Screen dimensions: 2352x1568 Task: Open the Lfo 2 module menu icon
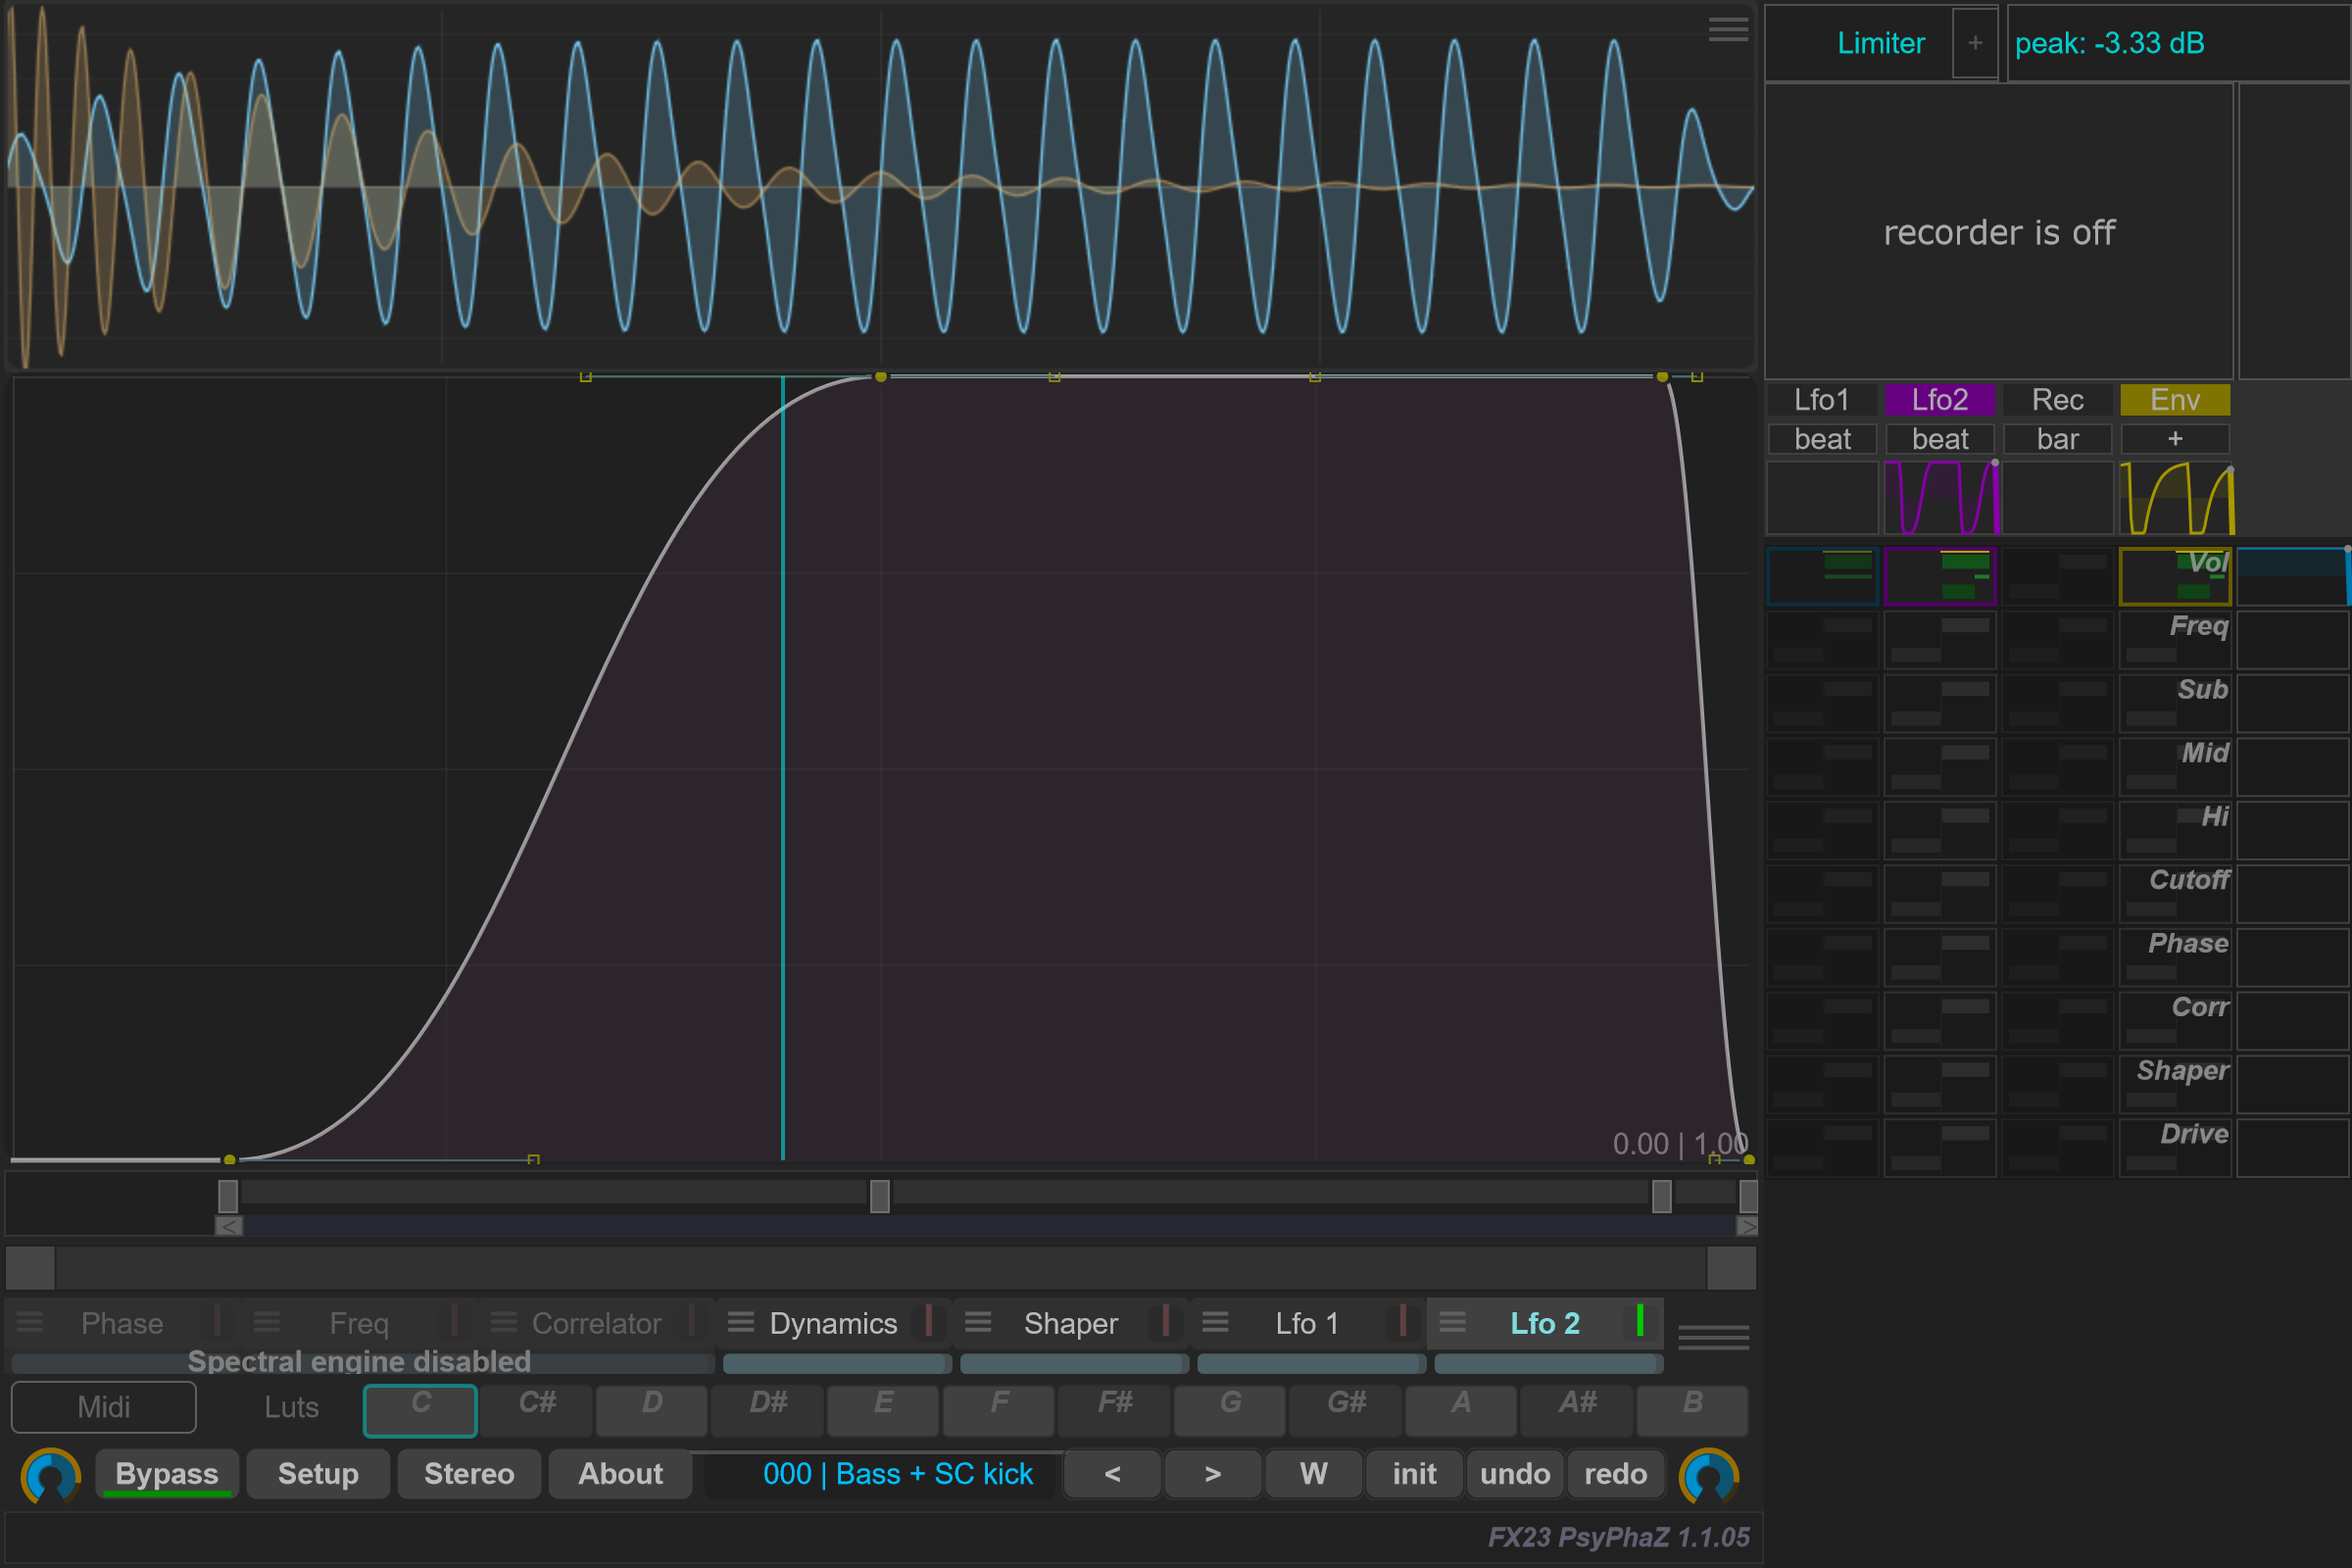point(1452,1322)
